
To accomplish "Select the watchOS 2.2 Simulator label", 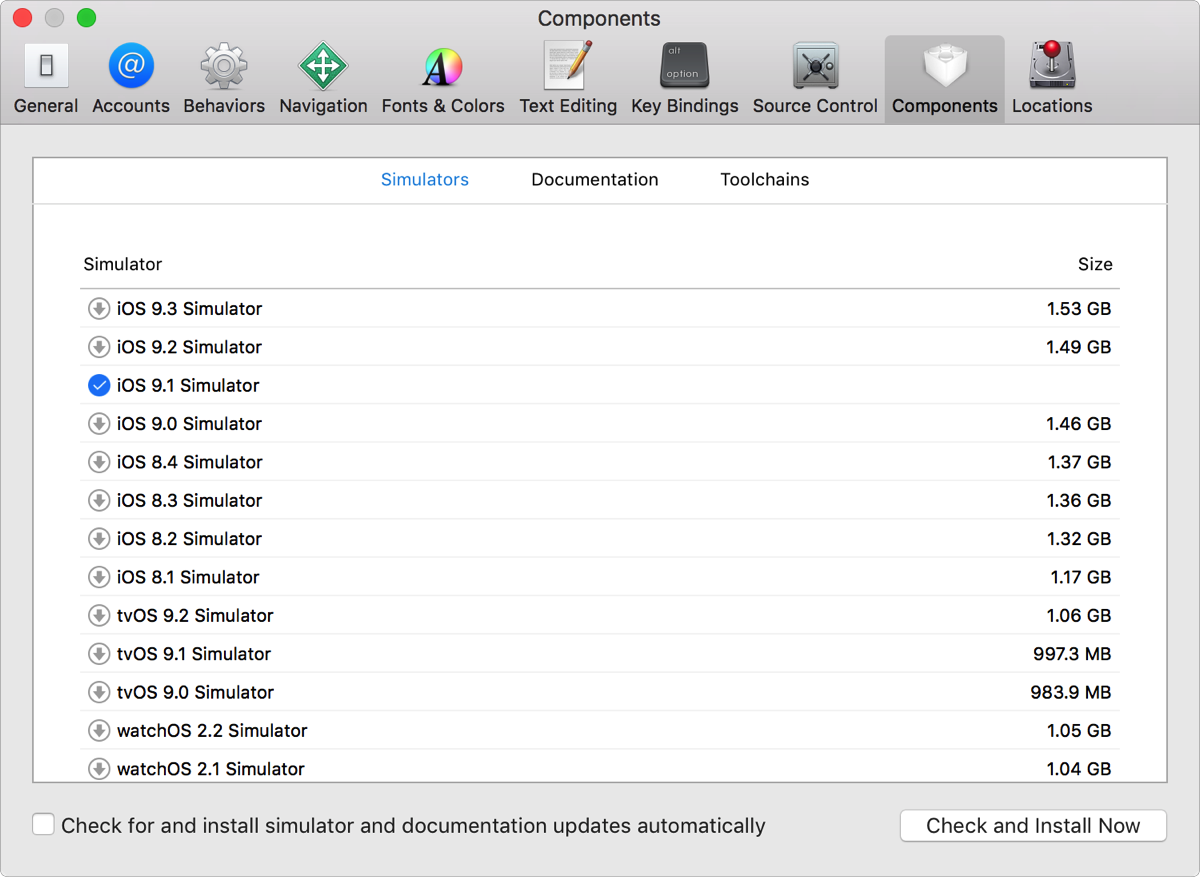I will 212,730.
